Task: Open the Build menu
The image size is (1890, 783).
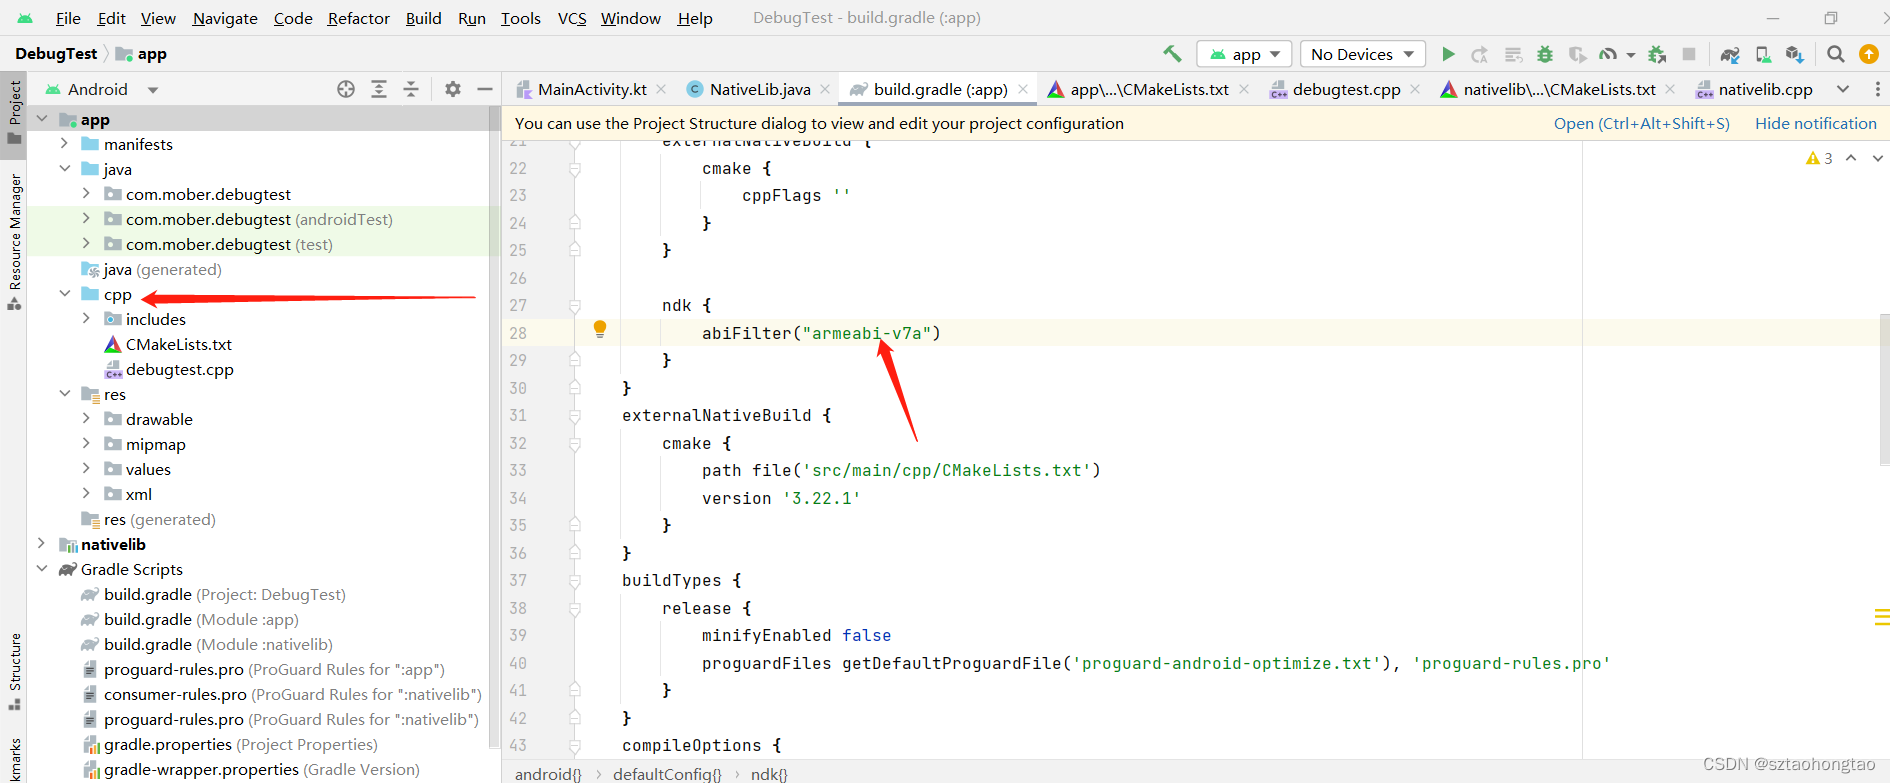Action: [423, 18]
